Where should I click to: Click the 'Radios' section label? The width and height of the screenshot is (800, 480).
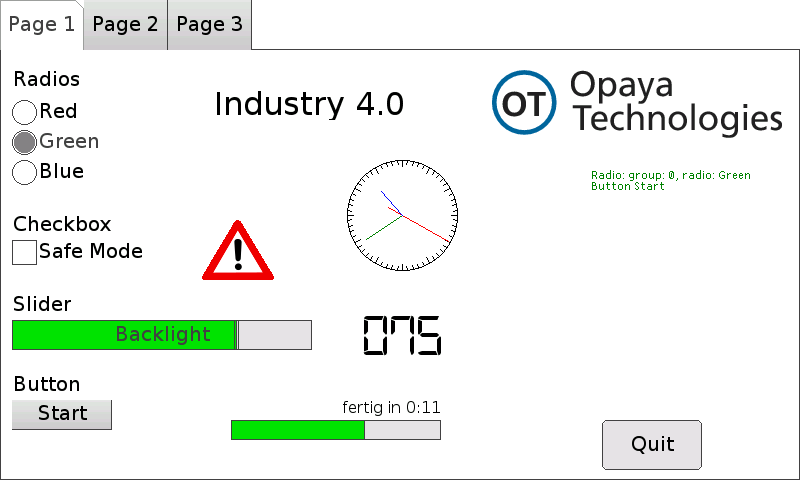click(x=46, y=79)
